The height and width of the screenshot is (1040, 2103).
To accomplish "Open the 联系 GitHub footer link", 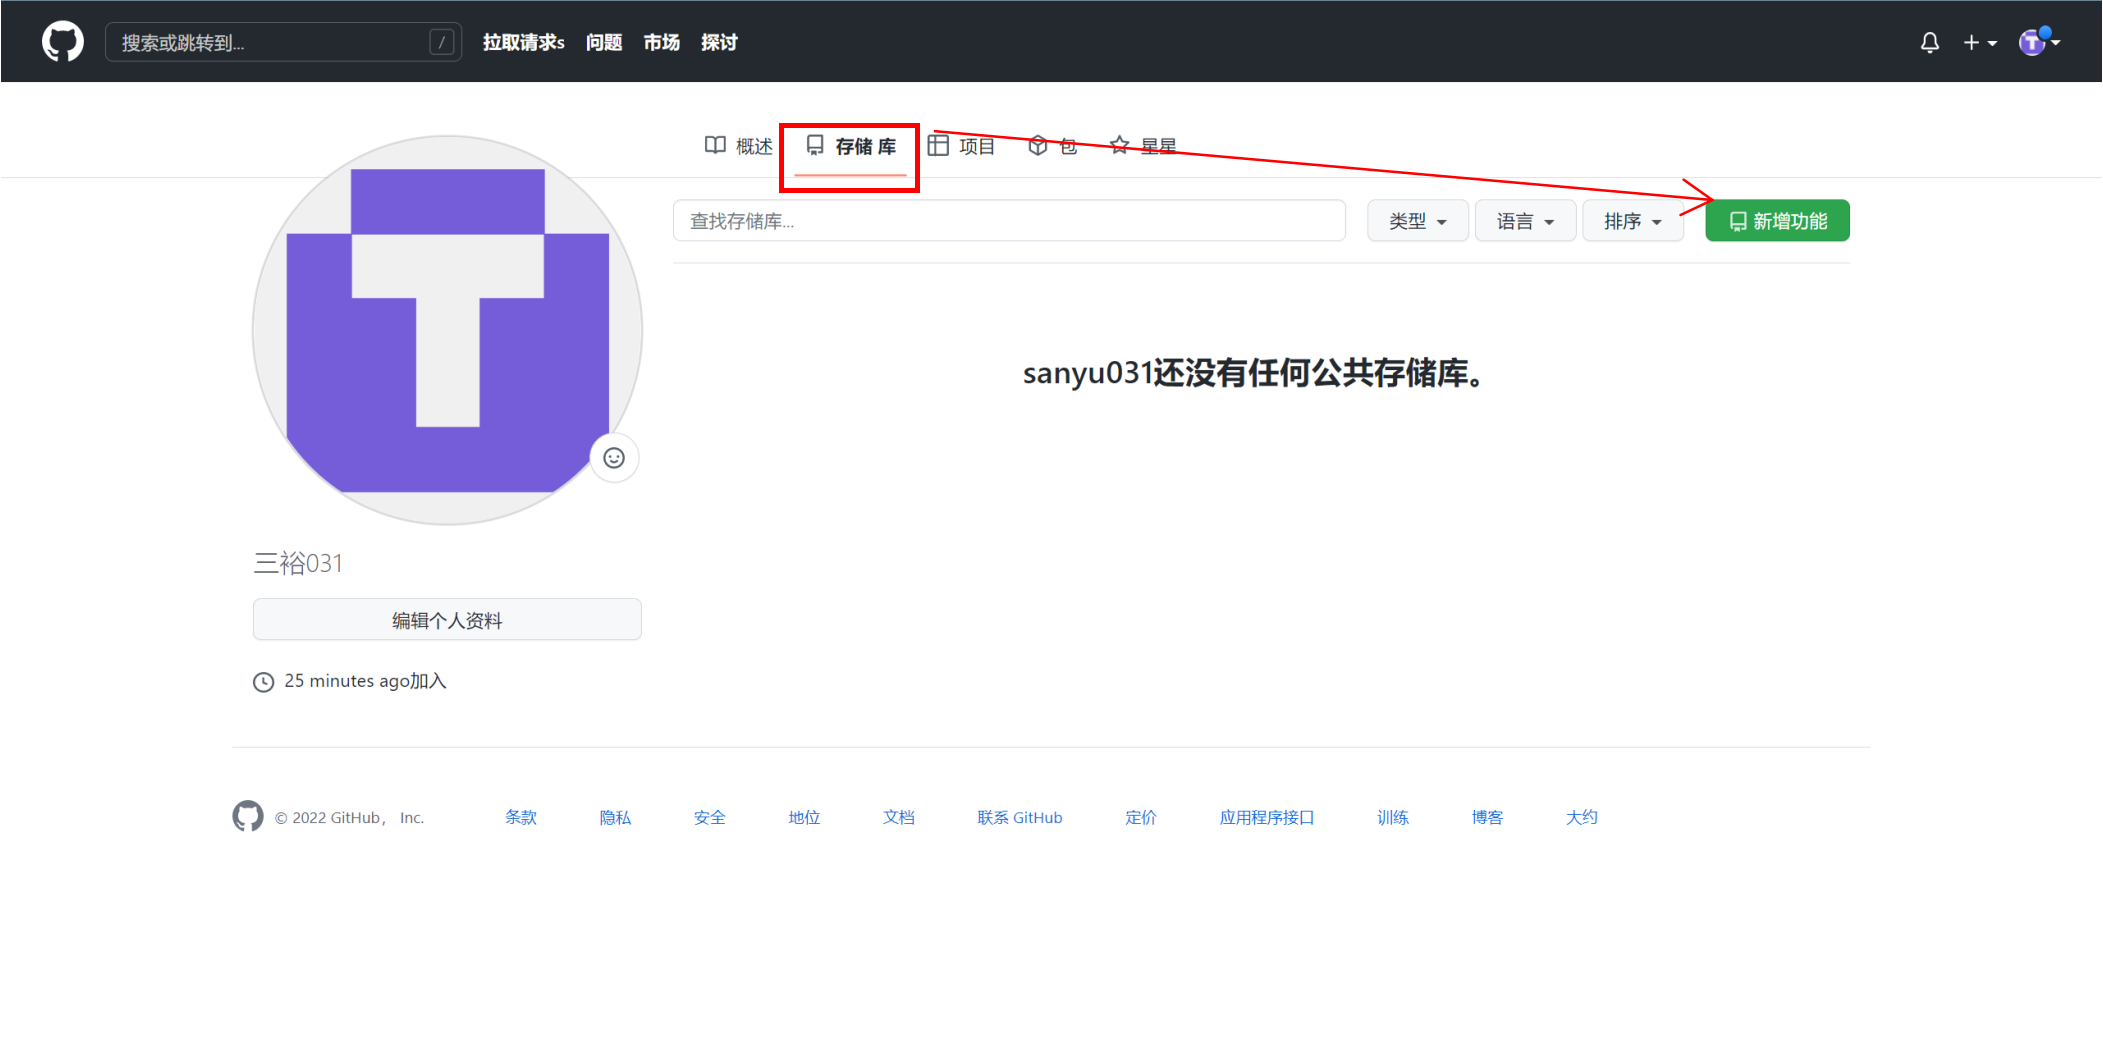I will click(1019, 817).
